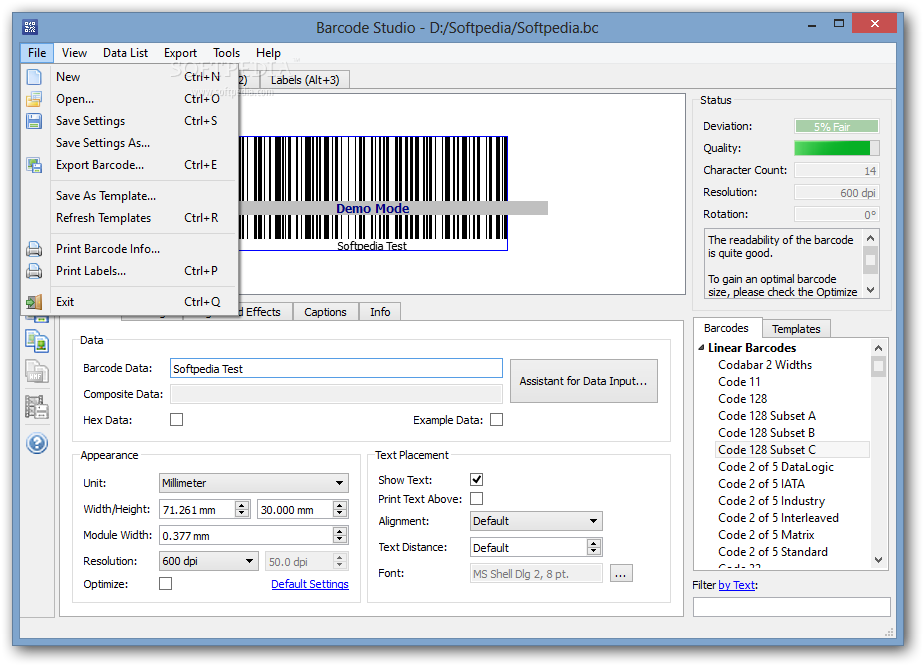Toggle the Hex Data checkbox

point(176,420)
